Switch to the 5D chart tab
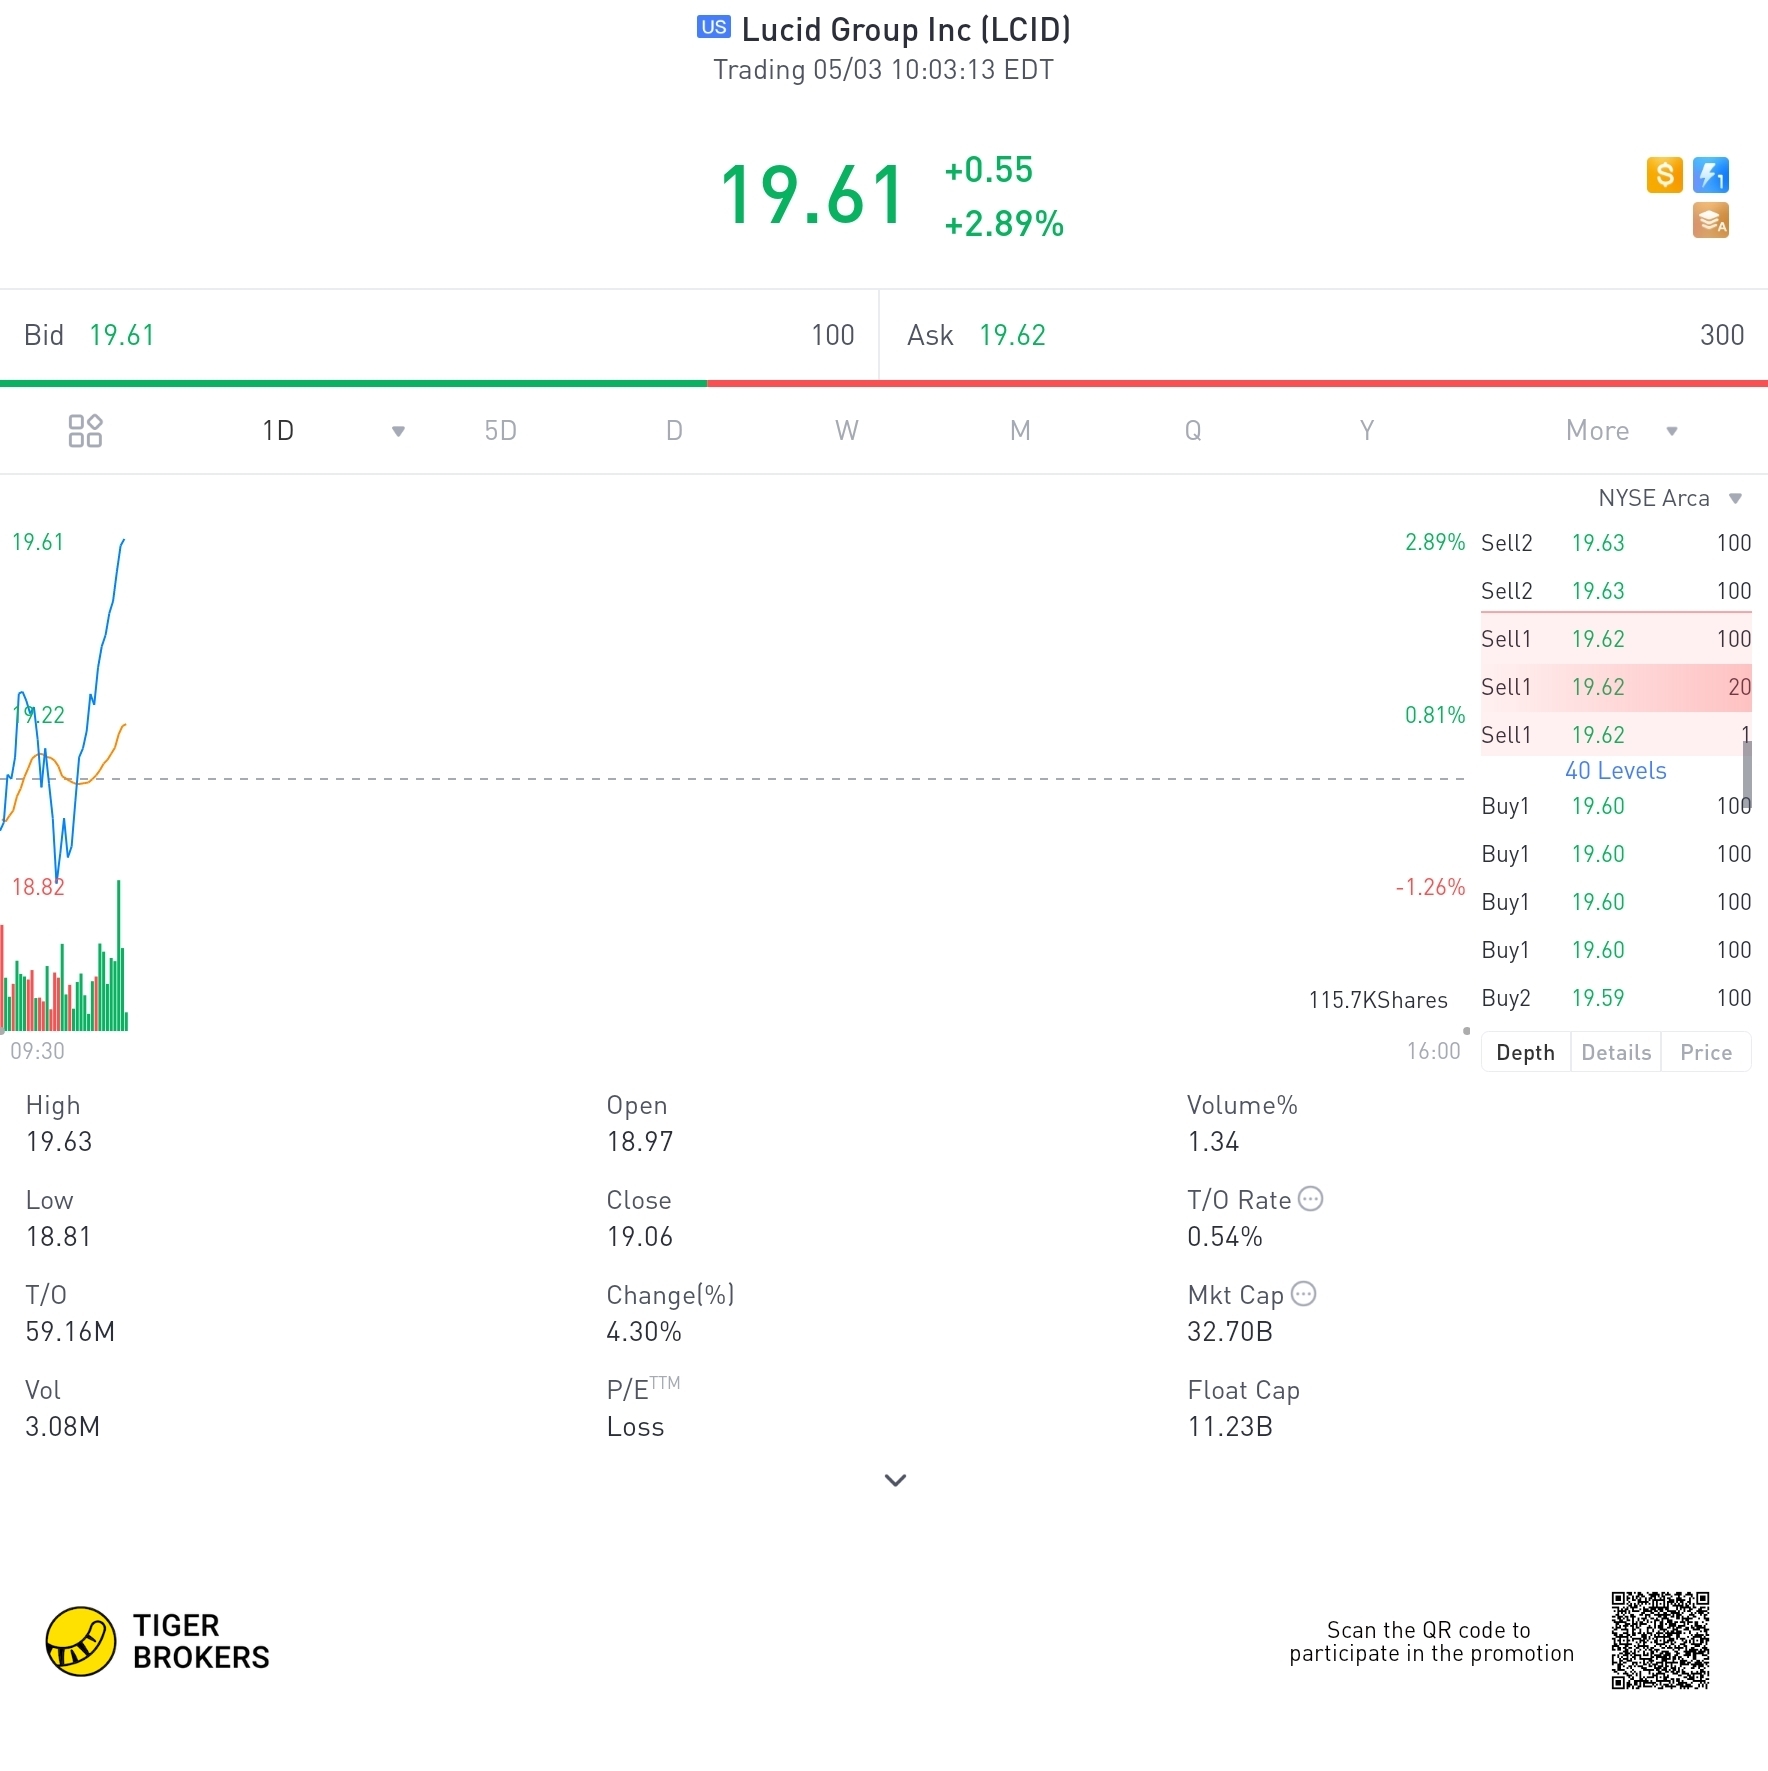The image size is (1768, 1771). [x=500, y=431]
